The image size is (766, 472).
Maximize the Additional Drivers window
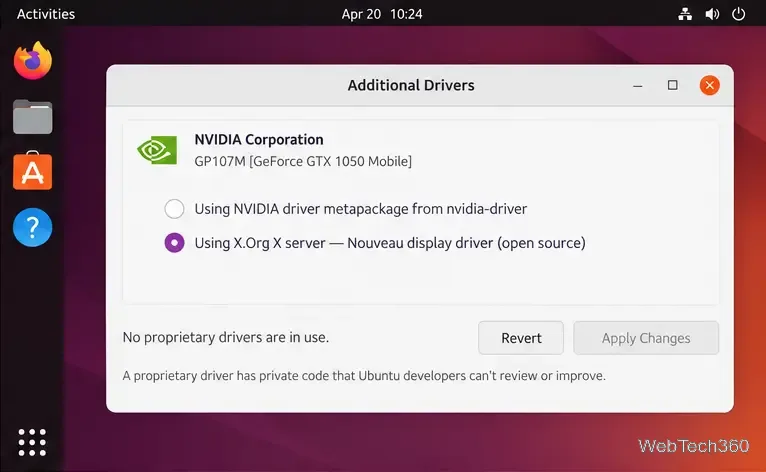click(673, 86)
